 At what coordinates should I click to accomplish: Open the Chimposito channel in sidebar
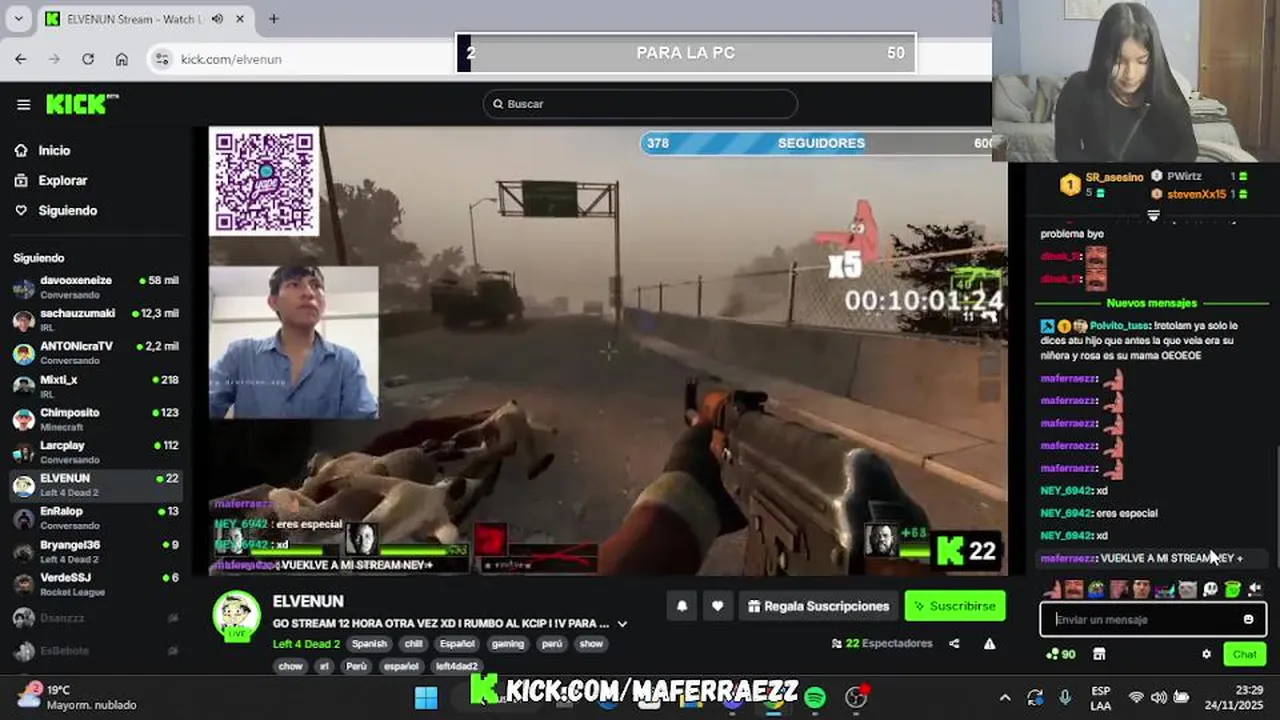[x=96, y=419]
